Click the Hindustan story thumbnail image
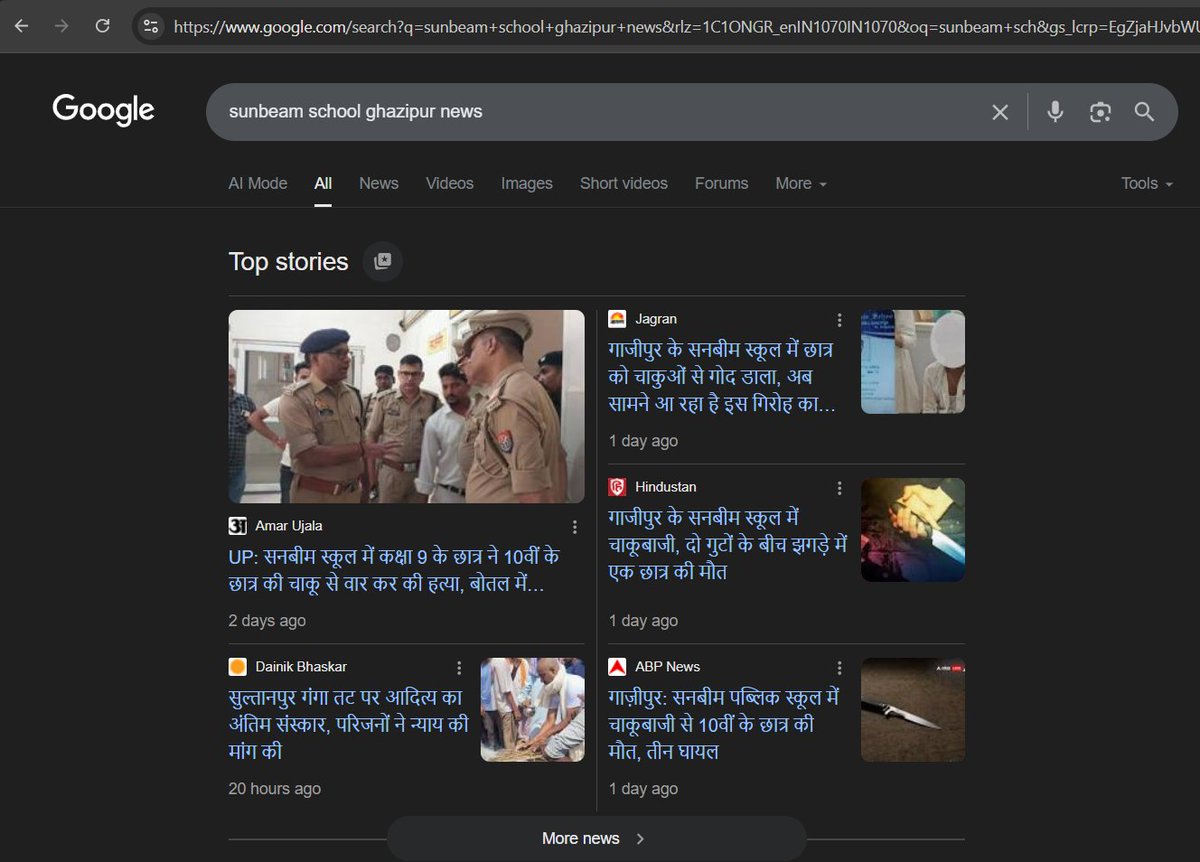This screenshot has width=1200, height=862. click(913, 530)
